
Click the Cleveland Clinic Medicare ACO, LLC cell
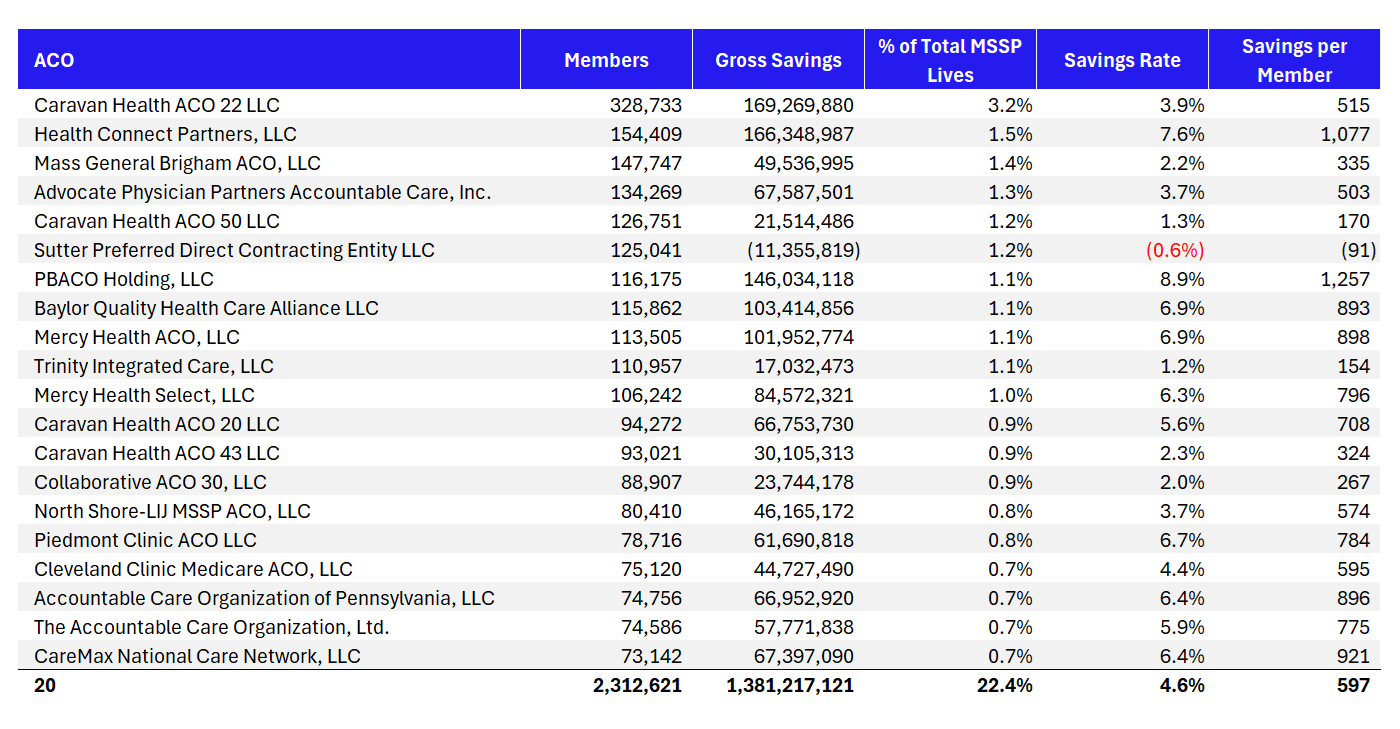click(193, 569)
